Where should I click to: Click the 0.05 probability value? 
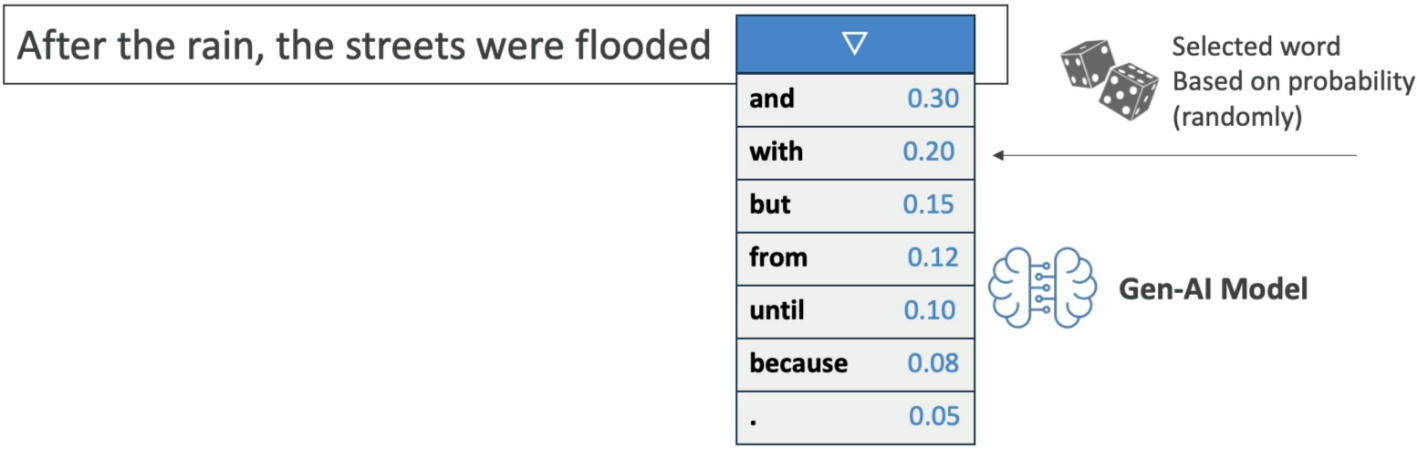(x=933, y=417)
